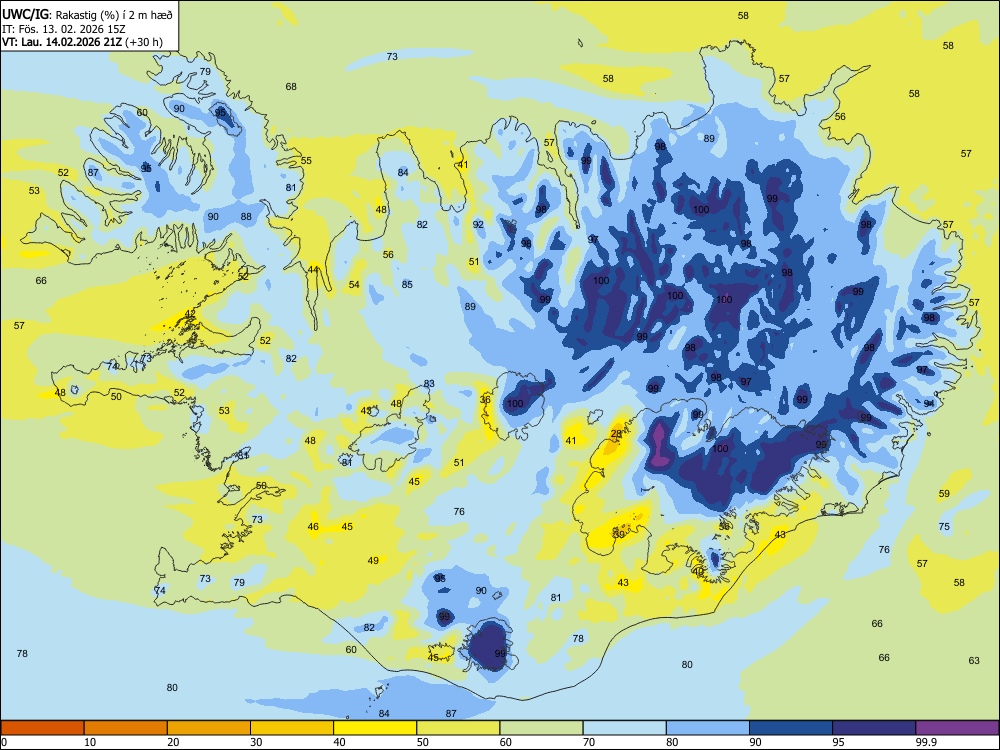The height and width of the screenshot is (750, 1000).
Task: Click the purple above-99.9 legend swatch
Action: click(957, 728)
